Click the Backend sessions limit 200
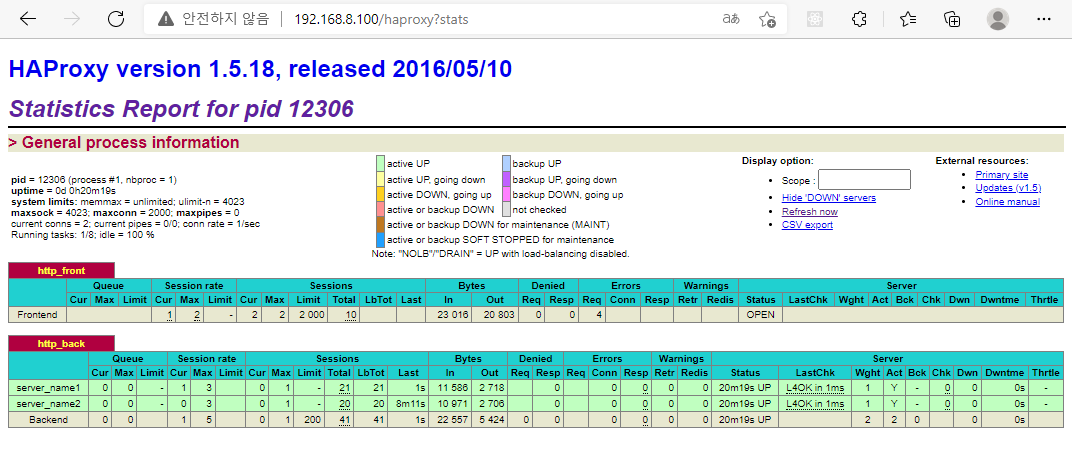The width and height of the screenshot is (1072, 454). pos(312,420)
